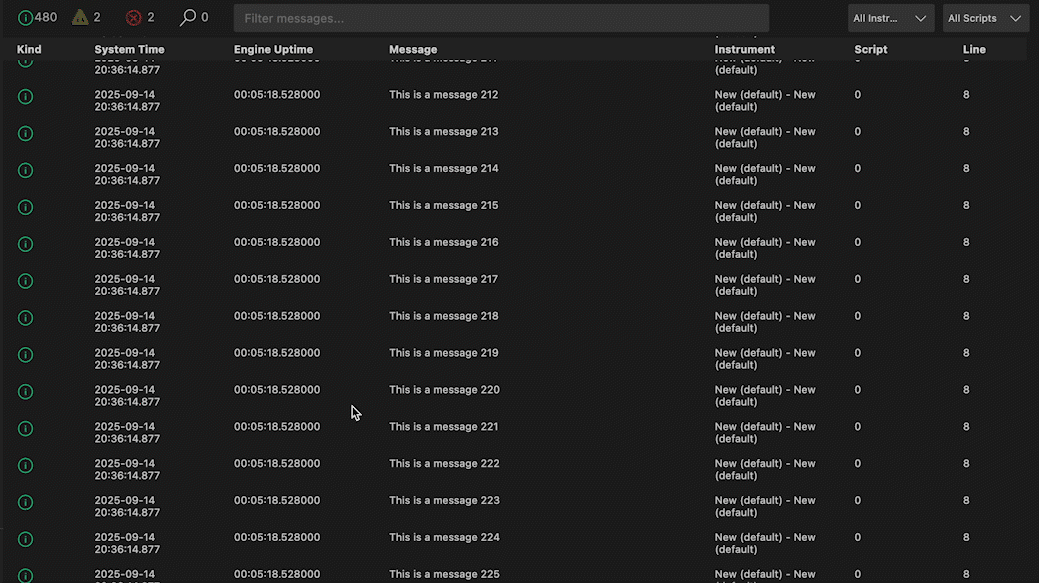Click the info icon beside message 224
1040x583 pixels.
pos(25,539)
